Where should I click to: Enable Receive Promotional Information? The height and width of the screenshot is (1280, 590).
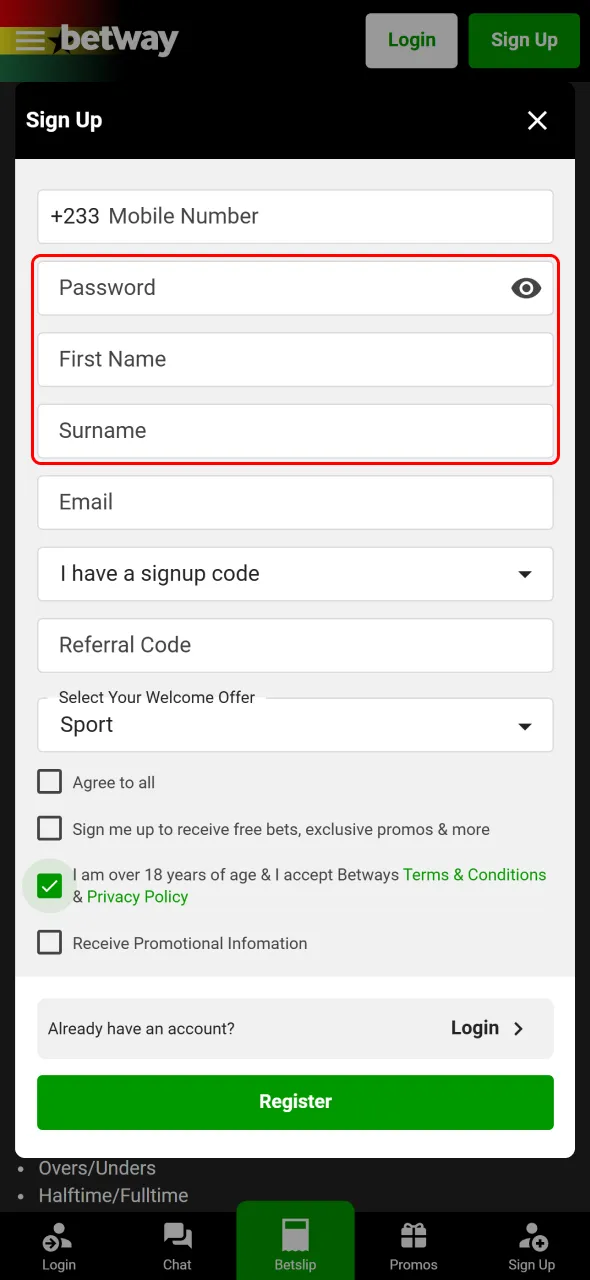pyautogui.click(x=49, y=942)
